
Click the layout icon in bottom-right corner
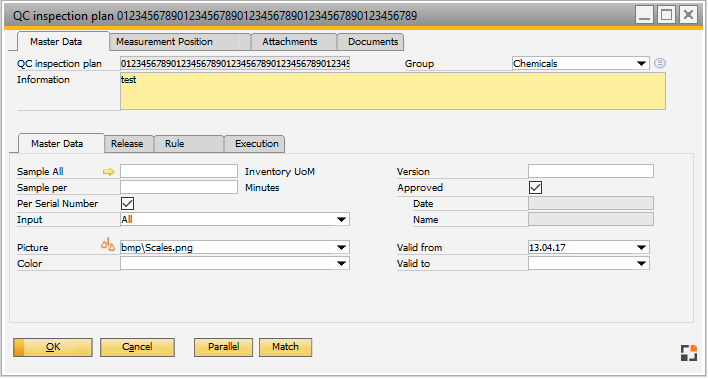(689, 353)
